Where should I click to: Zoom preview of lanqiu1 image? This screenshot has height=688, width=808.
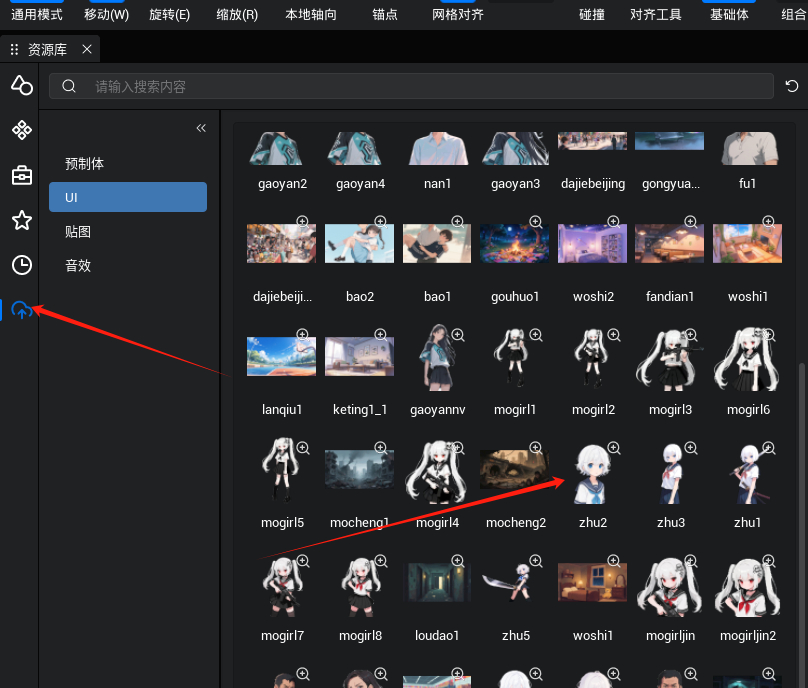[303, 334]
